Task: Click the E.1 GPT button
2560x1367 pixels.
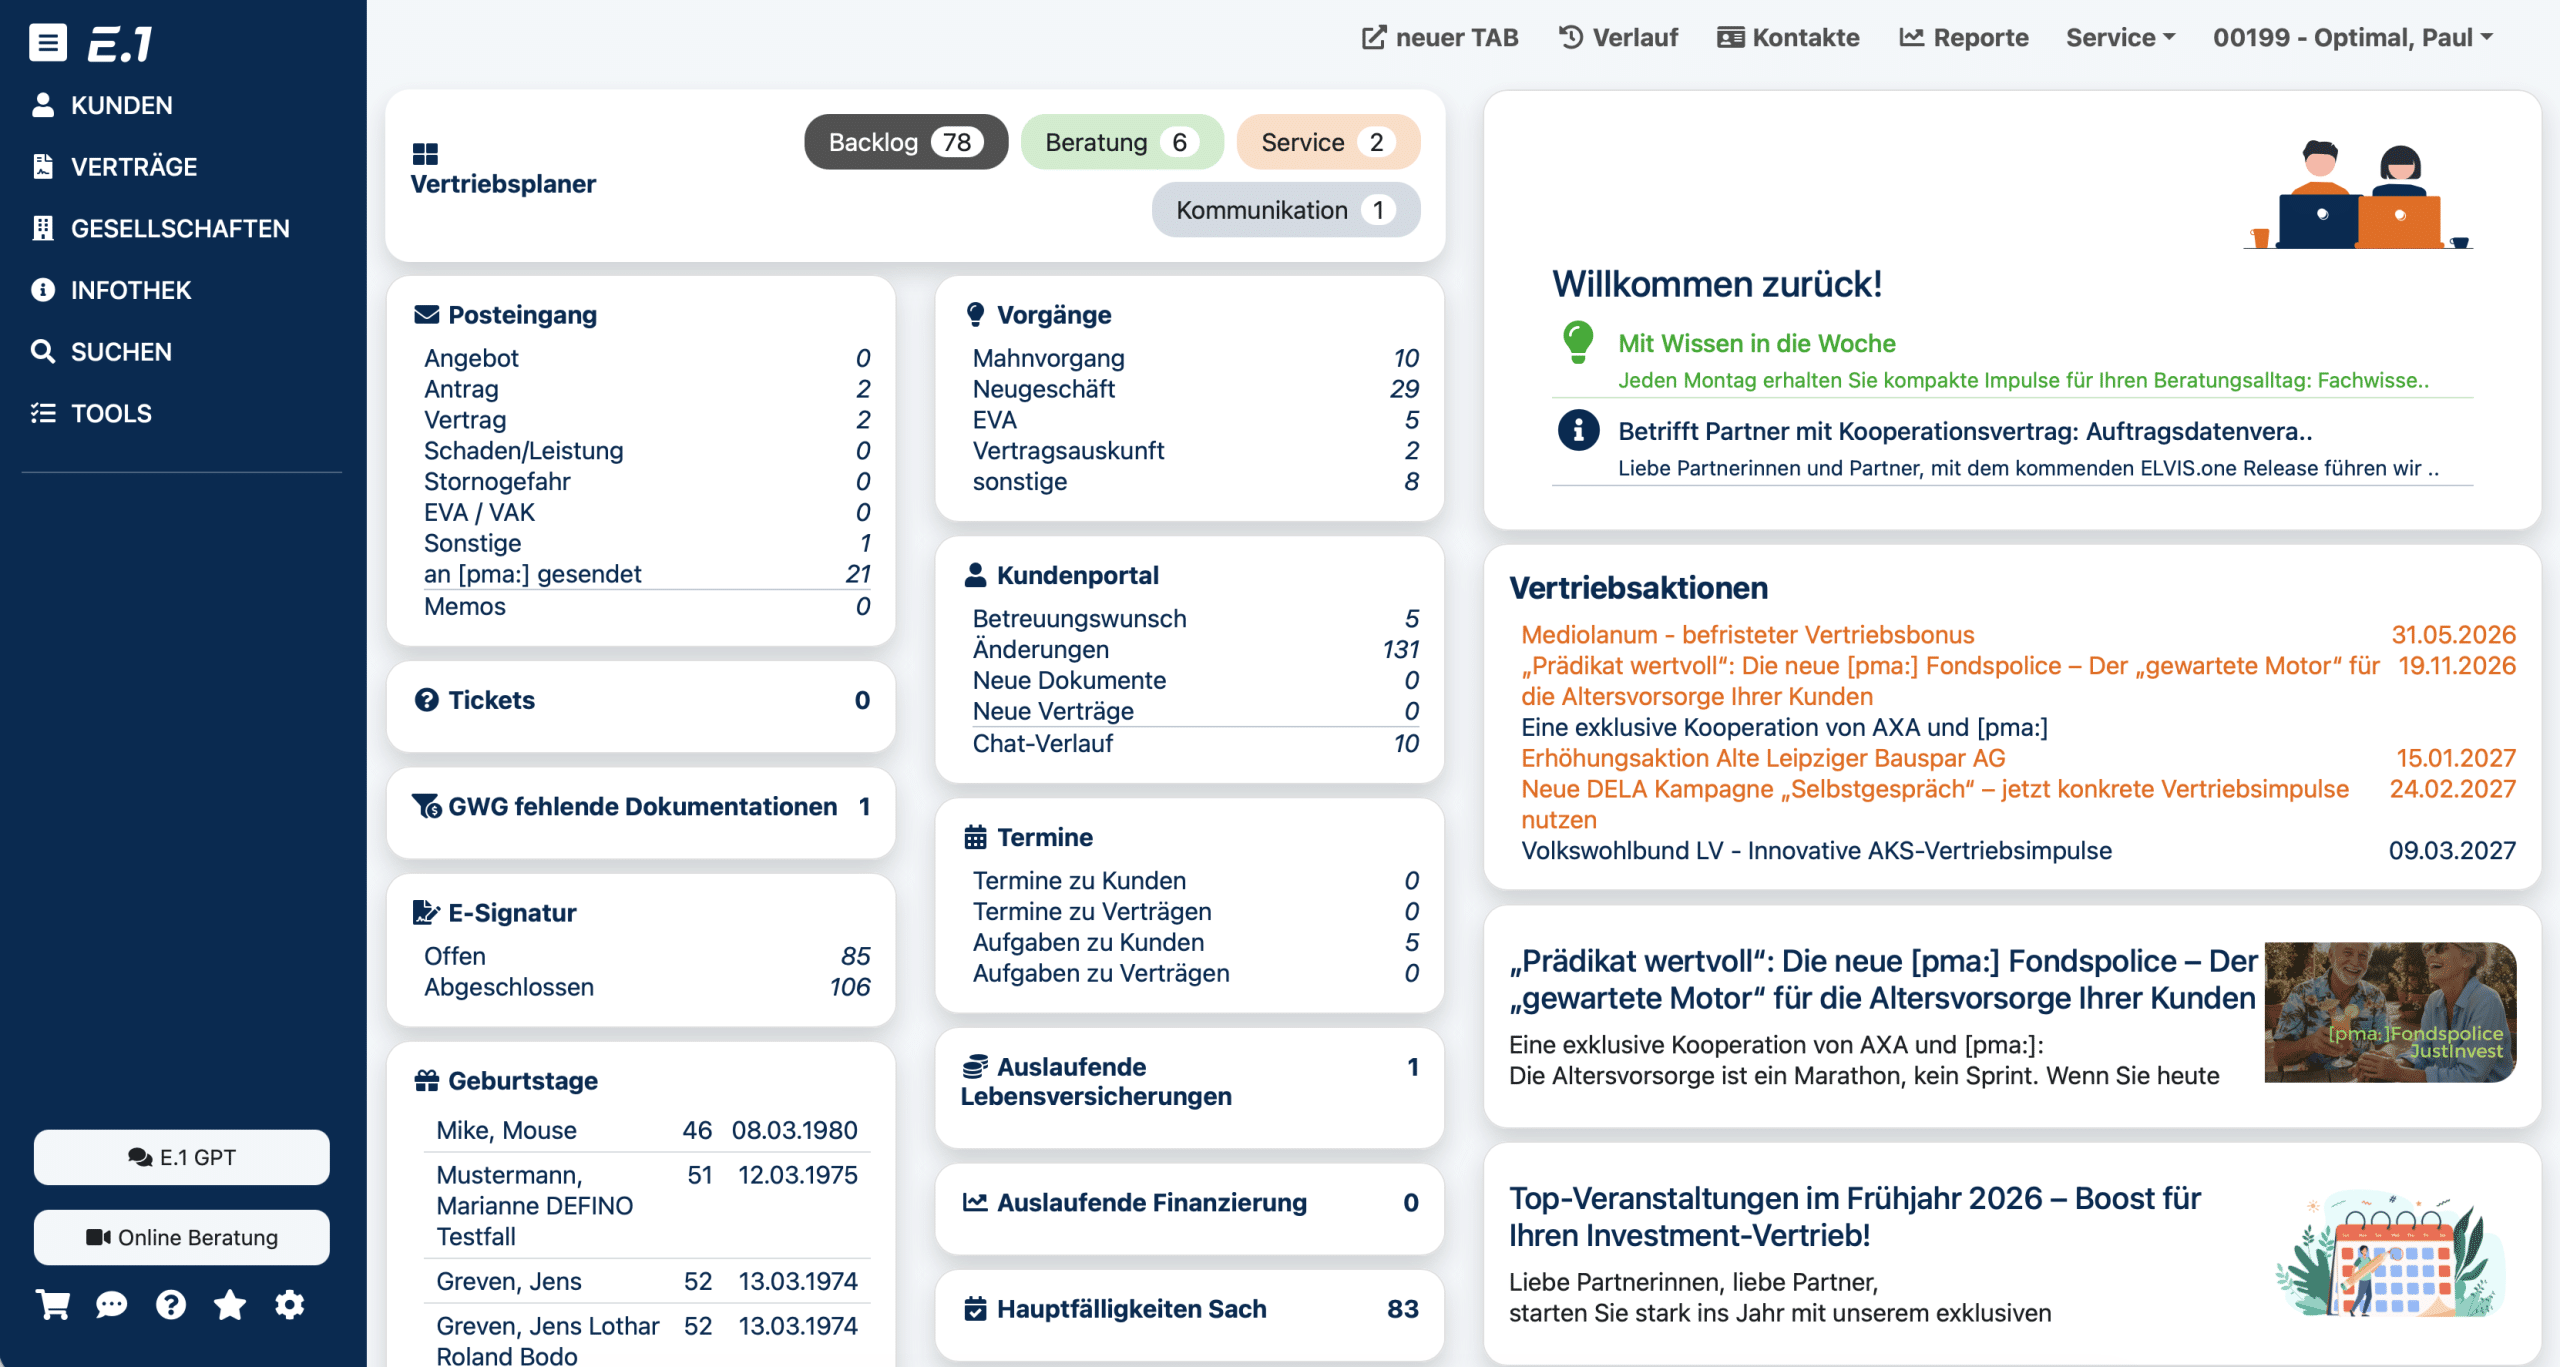Action: pos(182,1157)
